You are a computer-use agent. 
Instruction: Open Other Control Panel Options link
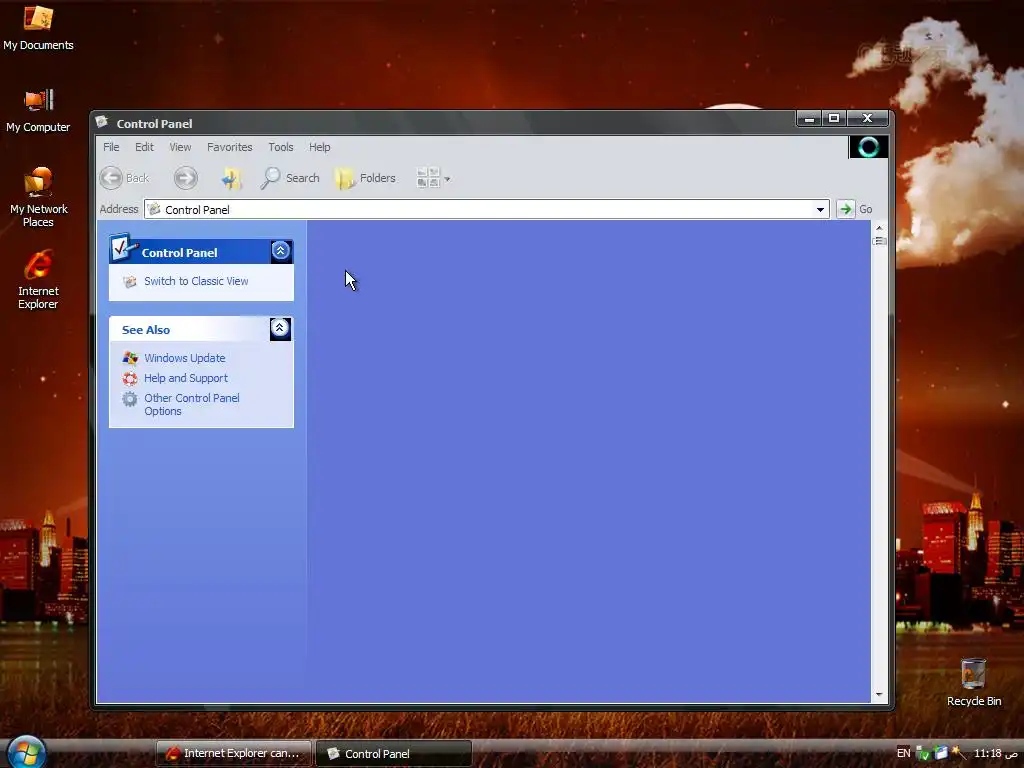click(192, 404)
